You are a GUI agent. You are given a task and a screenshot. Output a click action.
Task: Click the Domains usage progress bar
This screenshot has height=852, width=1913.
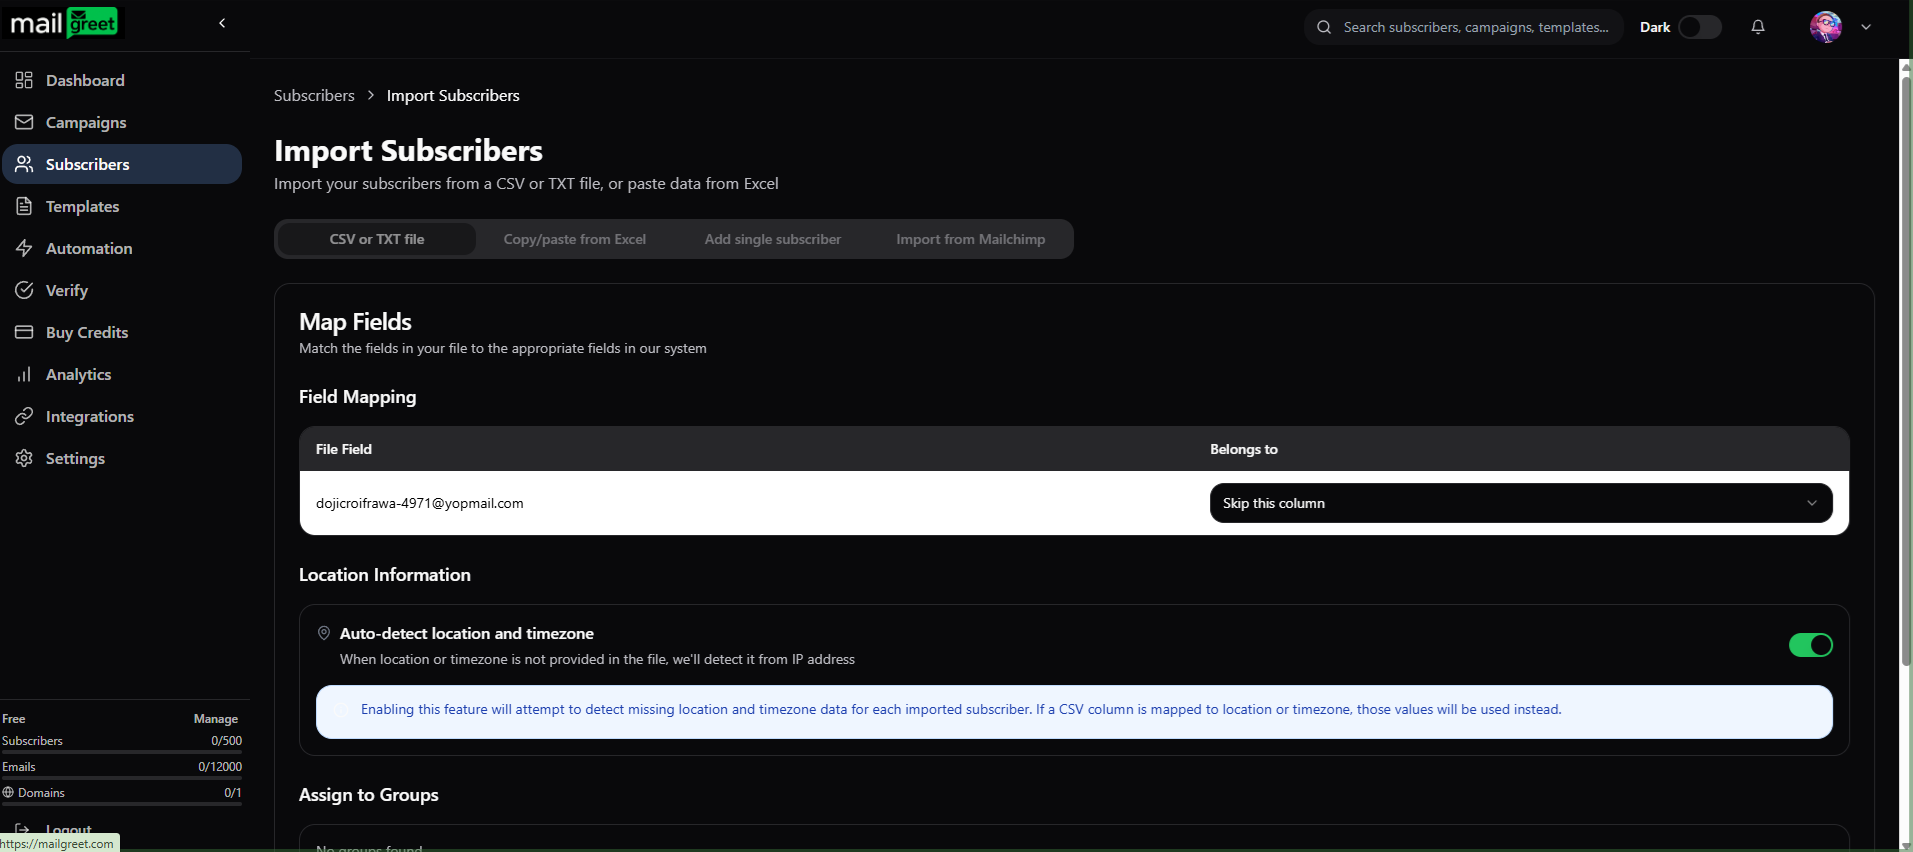122,804
